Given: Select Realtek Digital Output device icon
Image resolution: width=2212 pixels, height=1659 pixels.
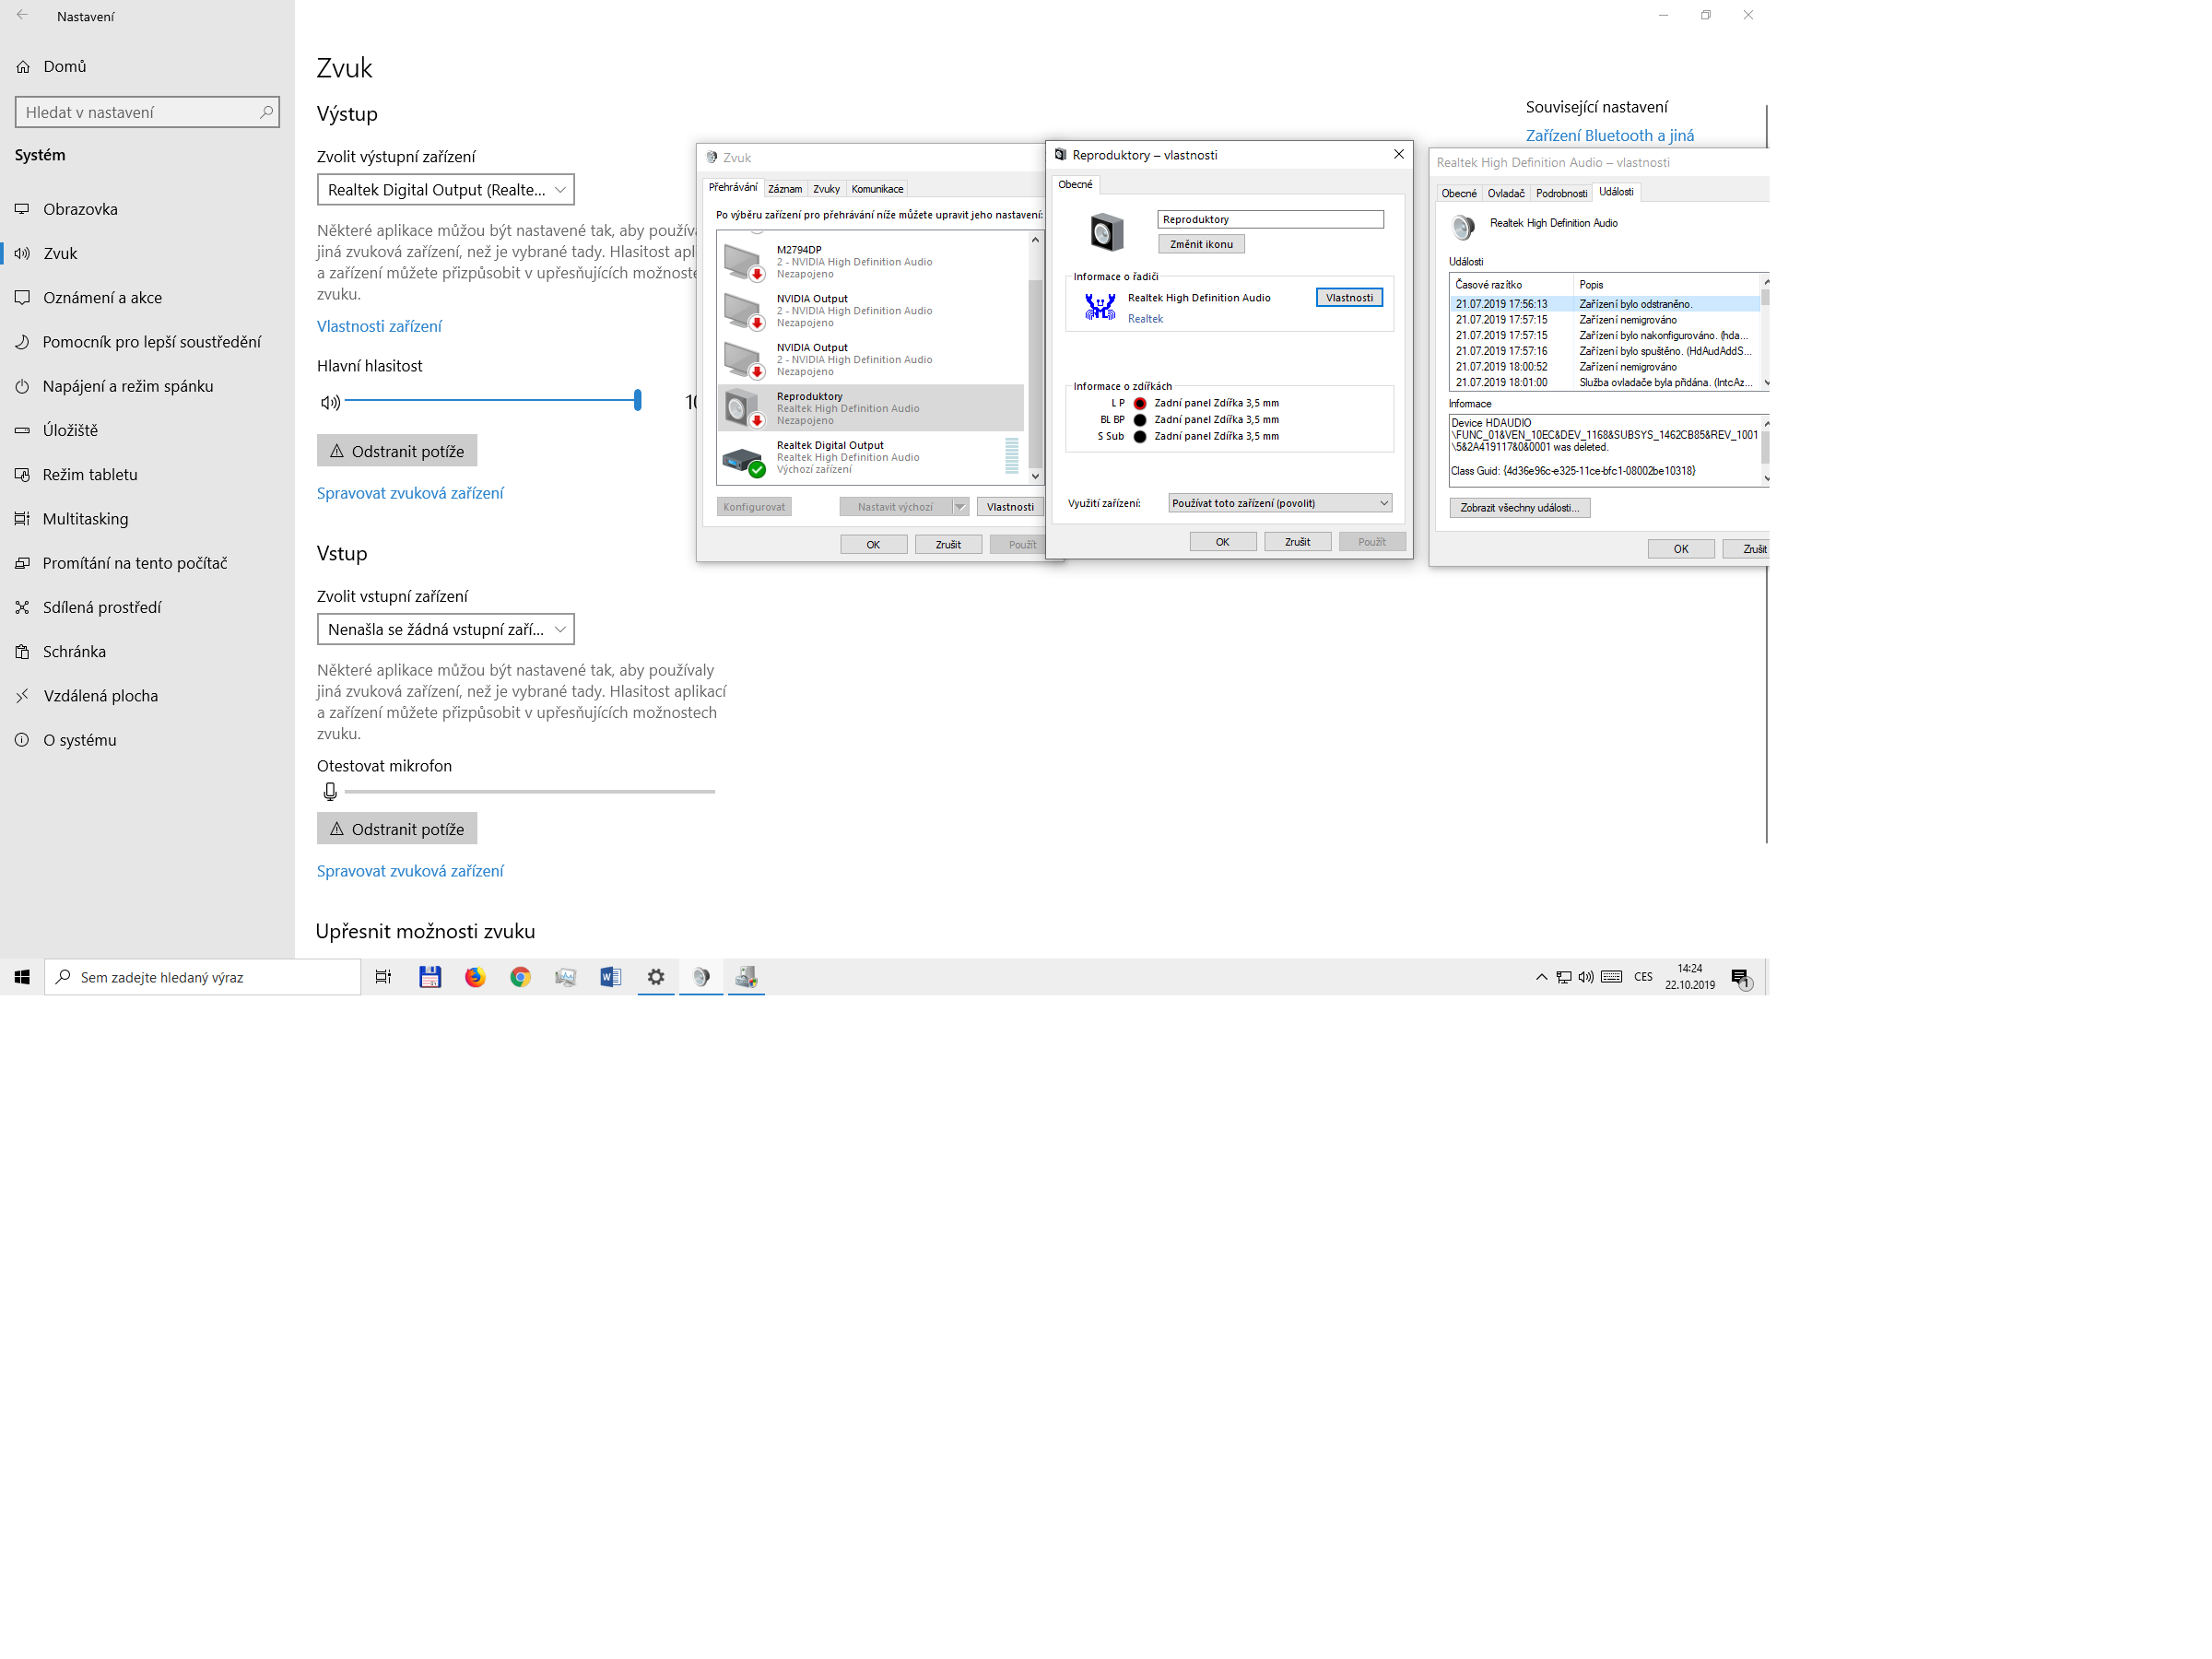Looking at the screenshot, I should coord(742,459).
